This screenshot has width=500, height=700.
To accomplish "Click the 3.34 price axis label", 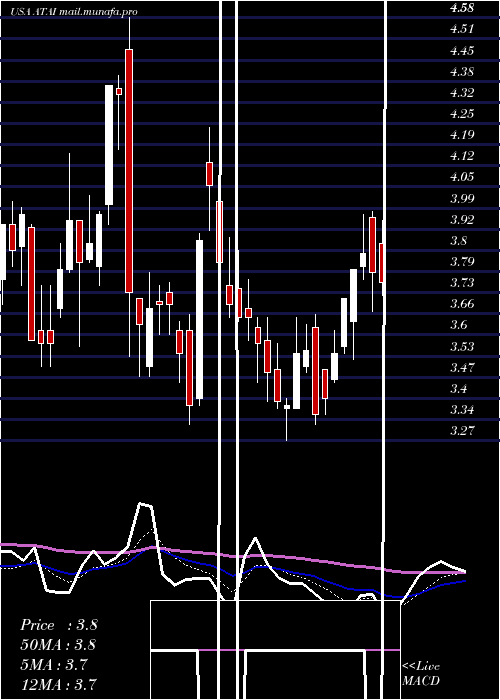I will tap(462, 409).
